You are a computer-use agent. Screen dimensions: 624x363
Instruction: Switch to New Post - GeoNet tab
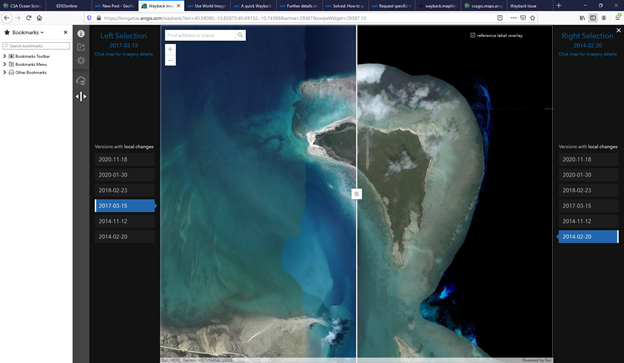click(x=115, y=6)
